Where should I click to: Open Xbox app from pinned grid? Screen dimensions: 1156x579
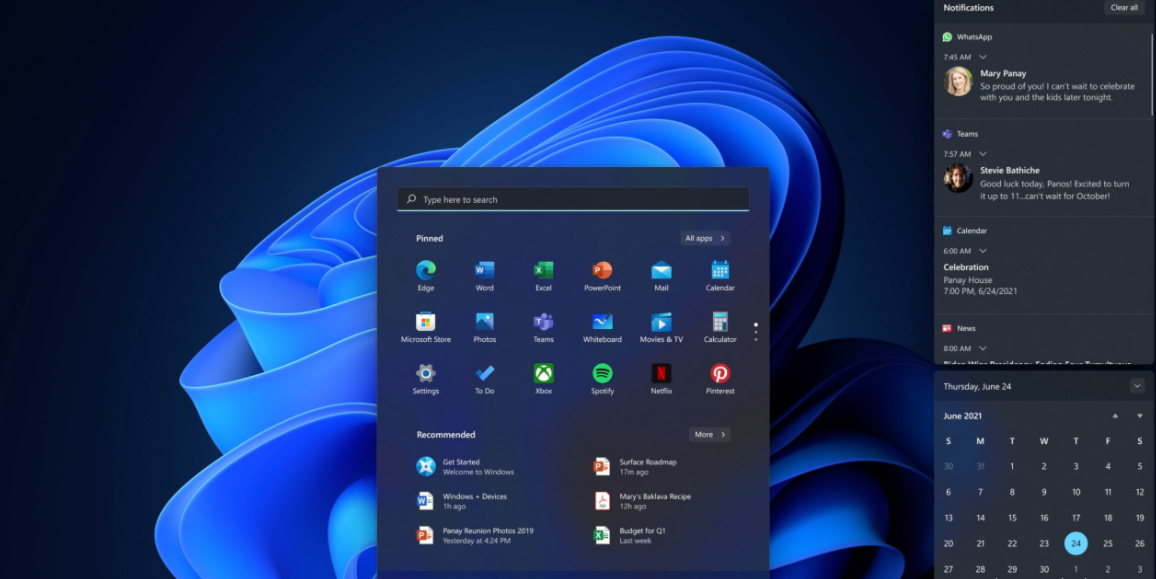tap(543, 374)
